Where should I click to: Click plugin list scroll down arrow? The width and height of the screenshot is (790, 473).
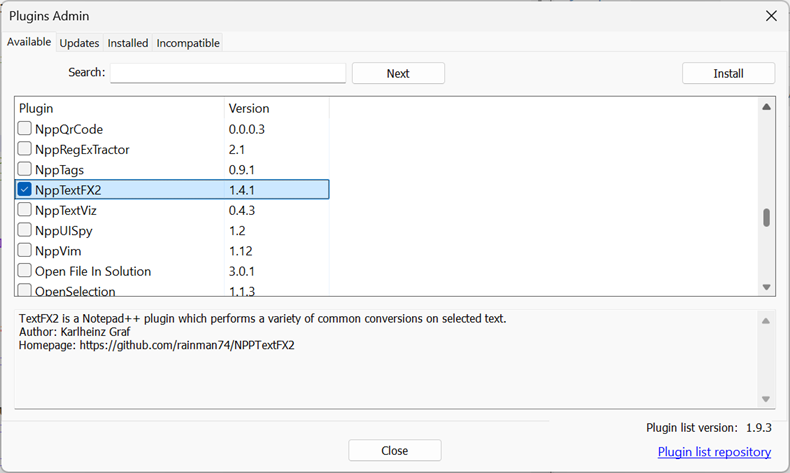(766, 287)
